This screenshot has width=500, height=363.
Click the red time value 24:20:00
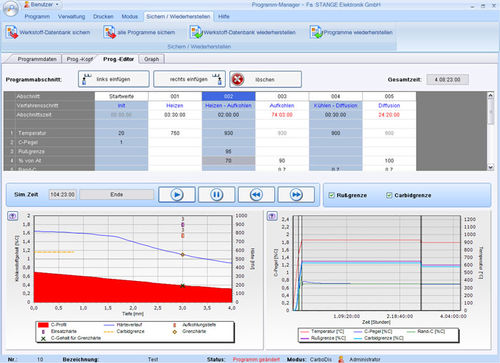tap(389, 115)
